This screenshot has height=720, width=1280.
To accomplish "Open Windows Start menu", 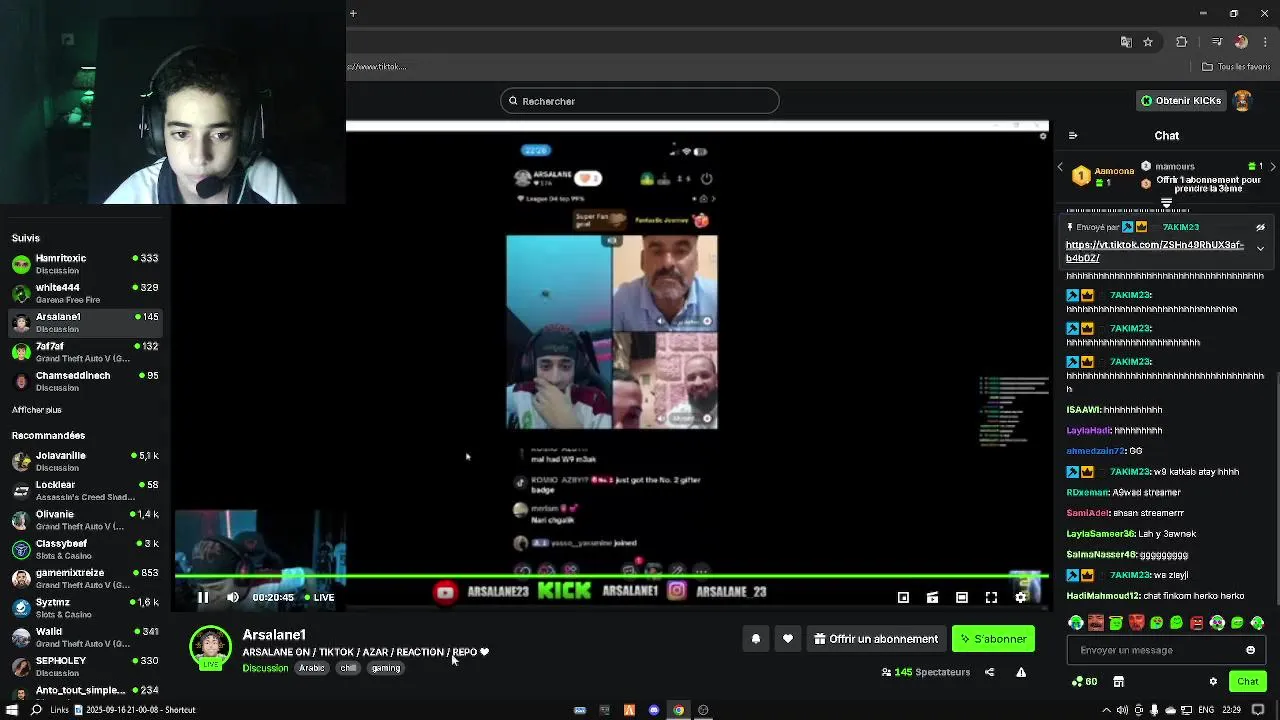I will (12, 710).
